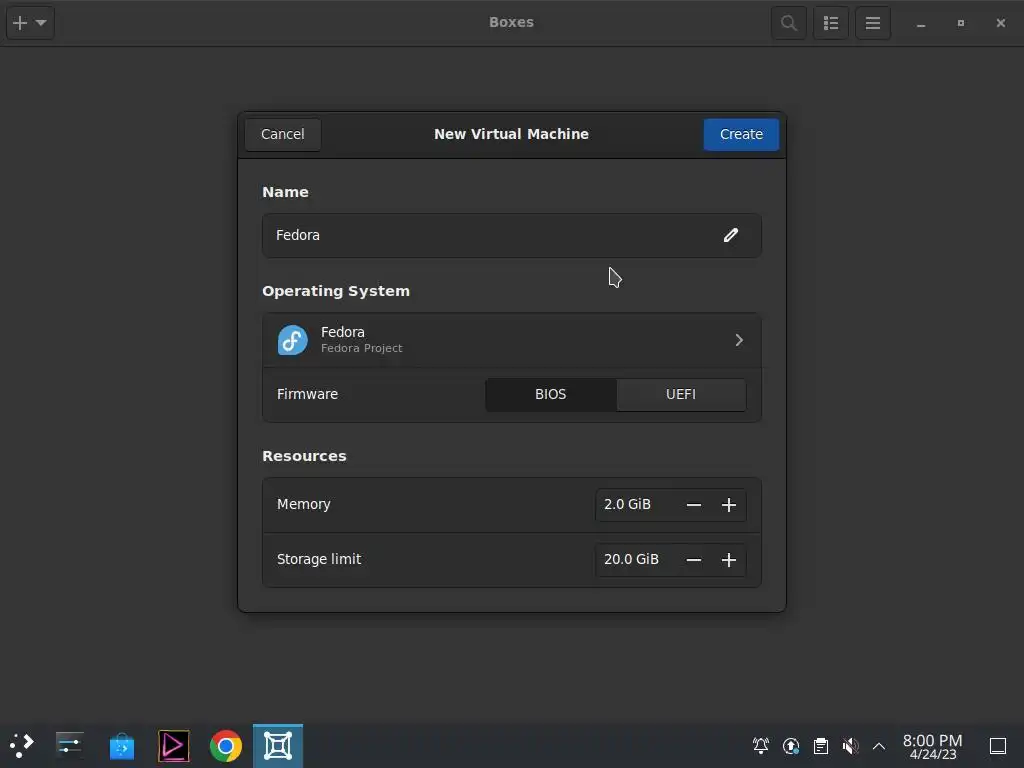Open Discover software store in taskbar

coord(121,746)
